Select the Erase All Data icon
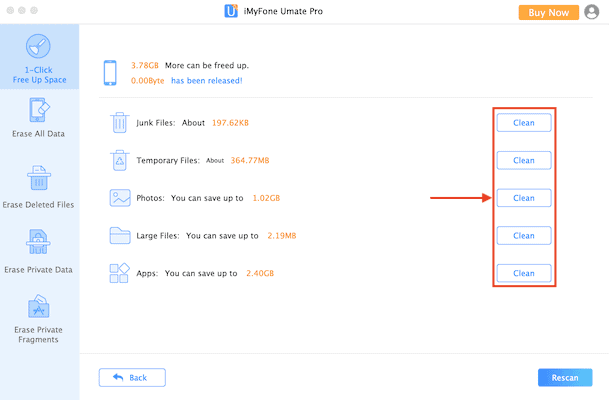 tap(39, 110)
